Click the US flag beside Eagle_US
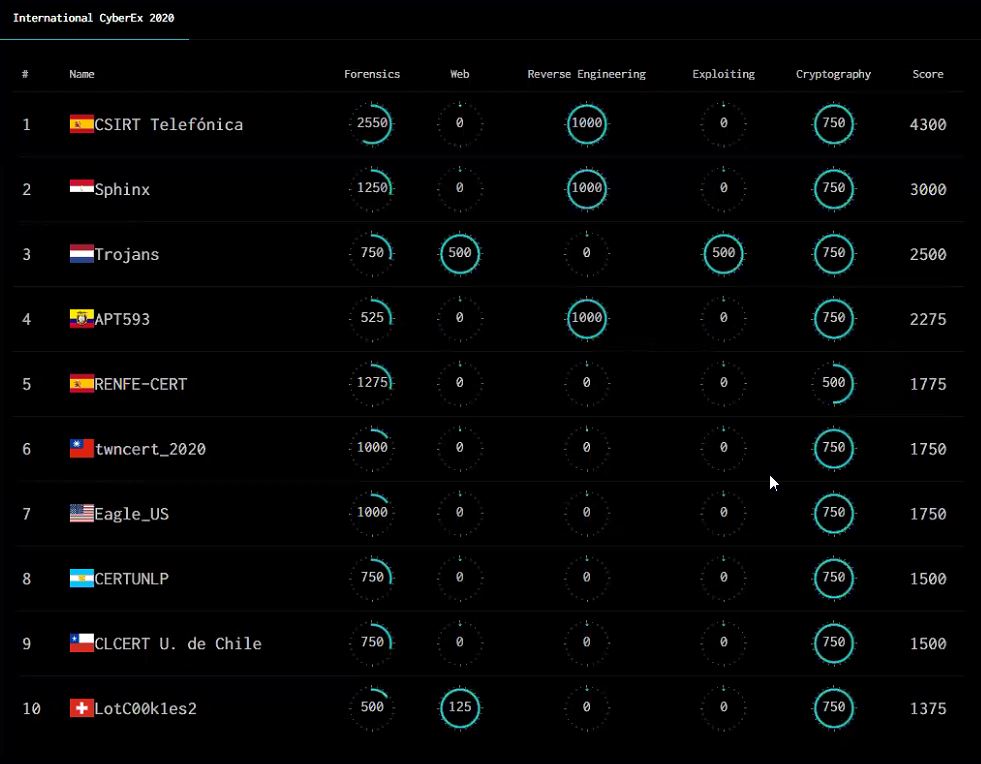 (x=81, y=513)
